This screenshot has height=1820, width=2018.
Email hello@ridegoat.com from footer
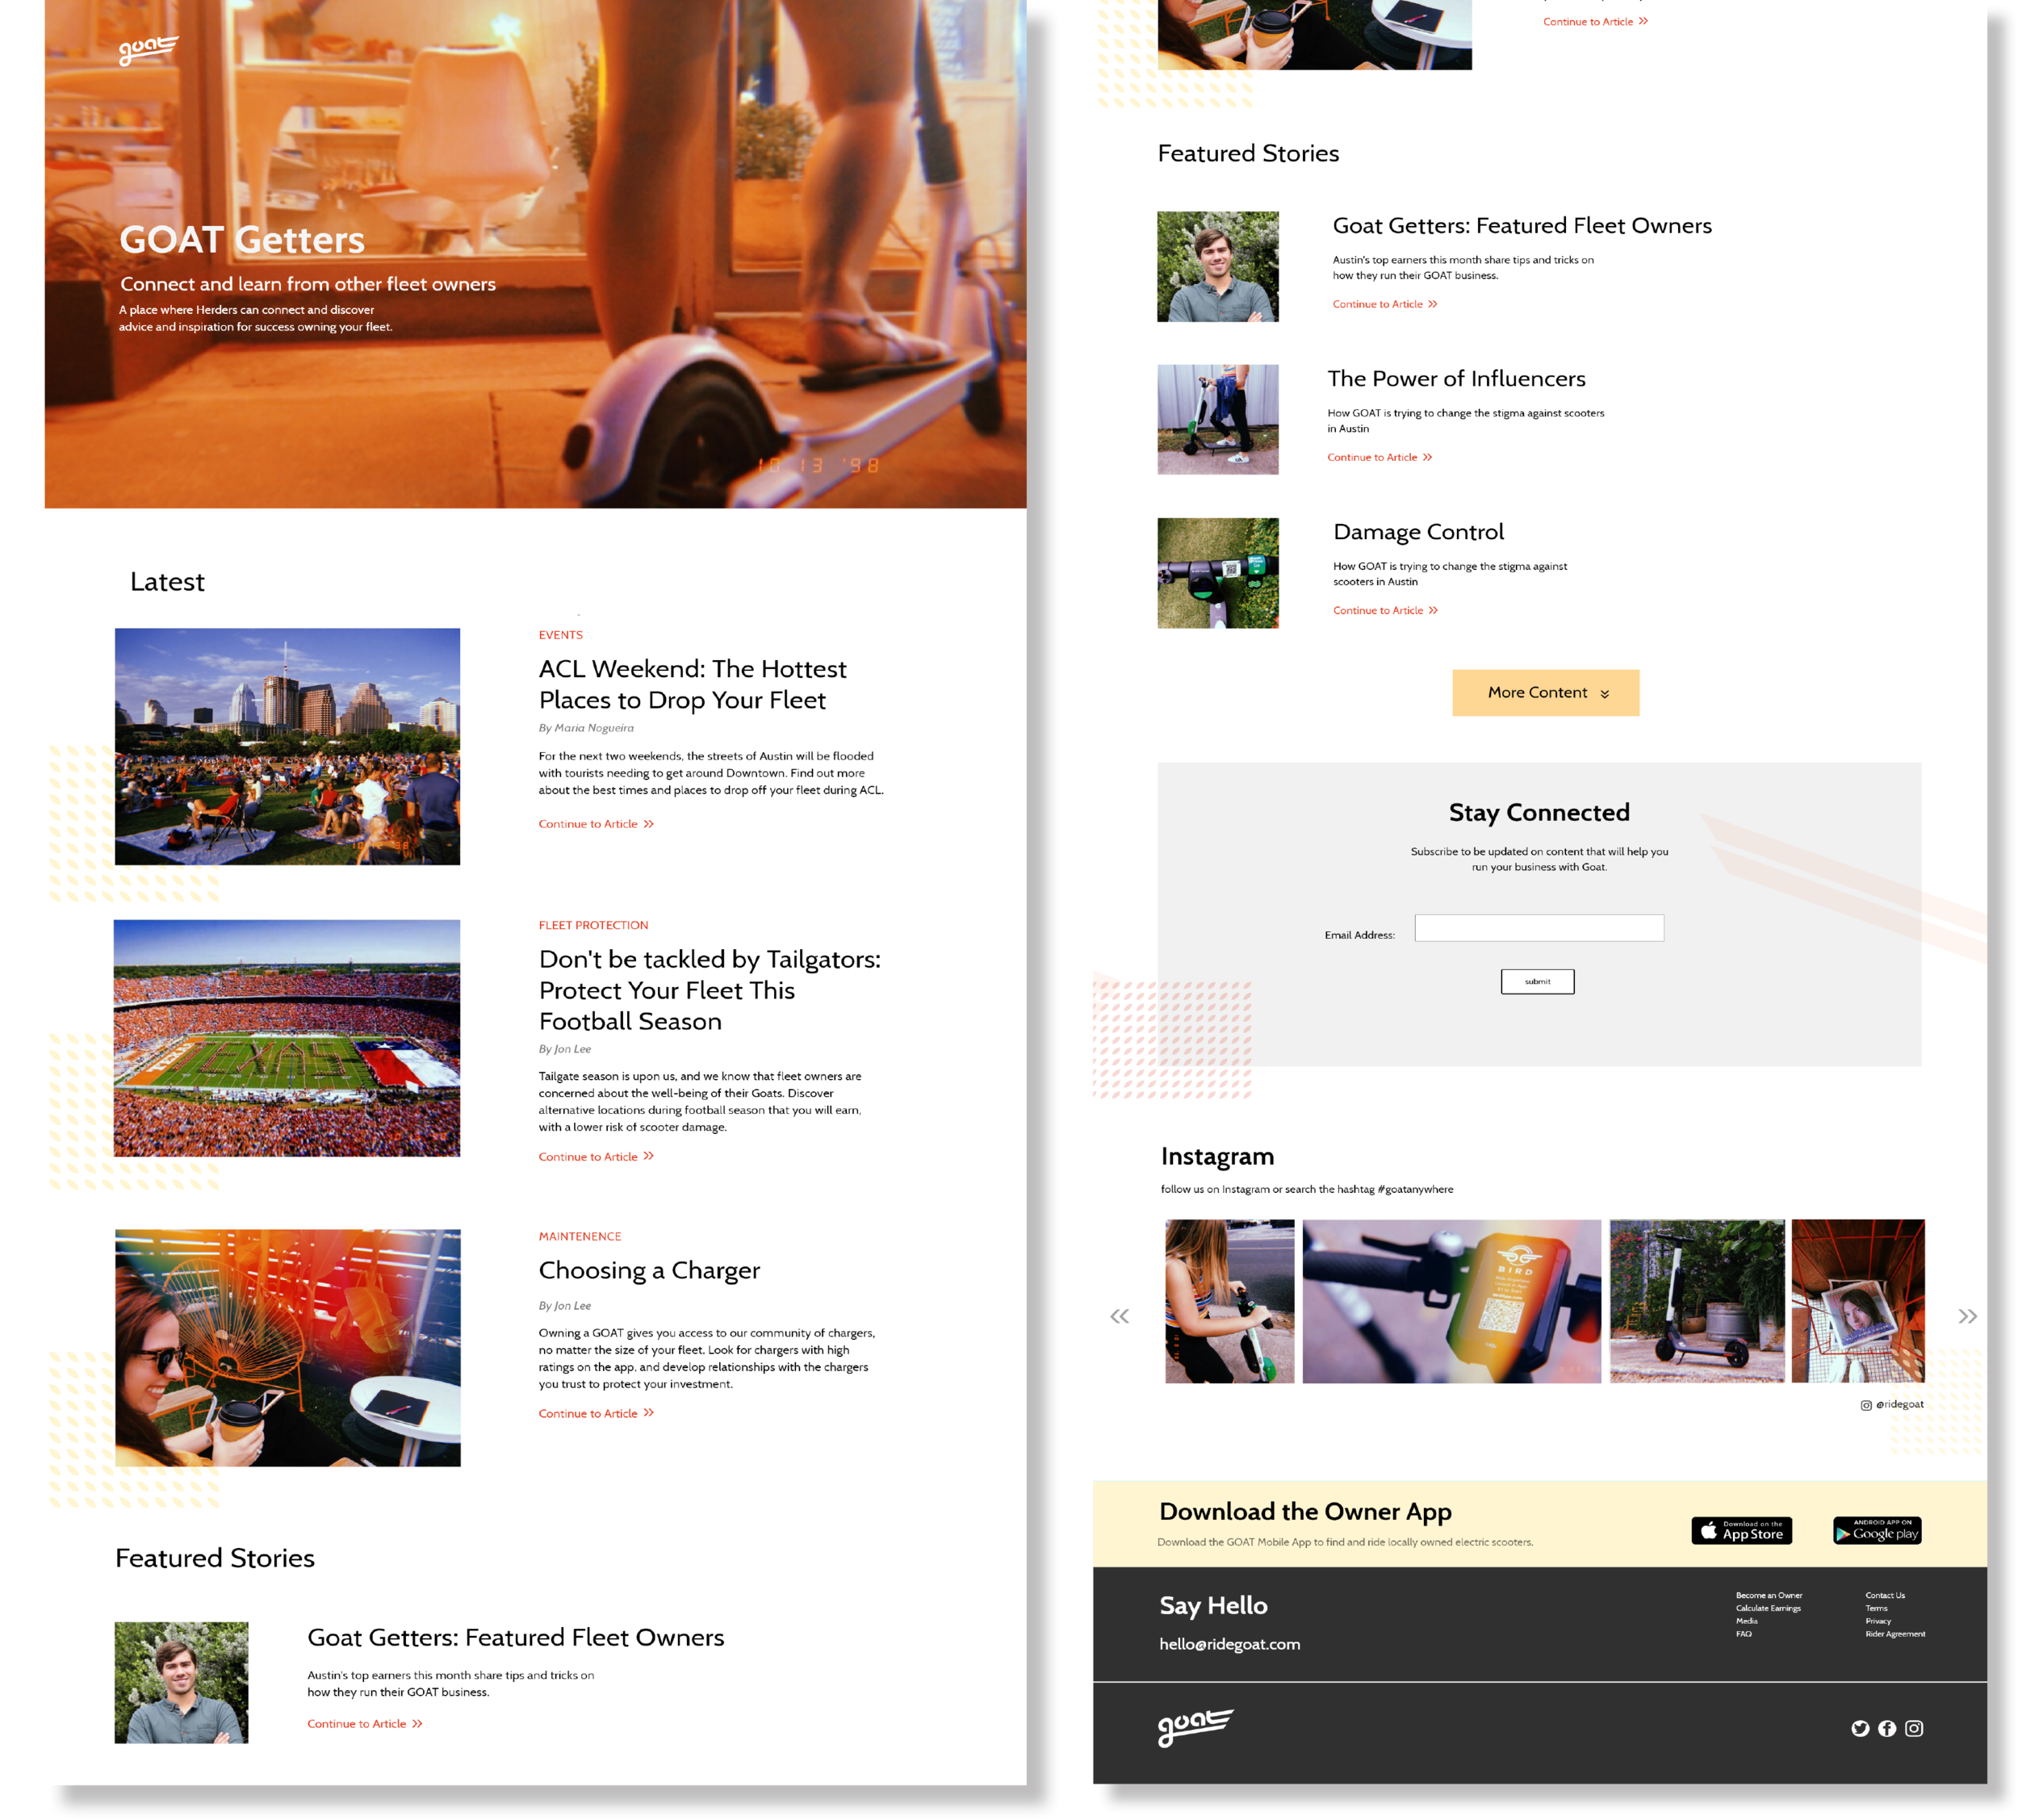point(1229,1644)
